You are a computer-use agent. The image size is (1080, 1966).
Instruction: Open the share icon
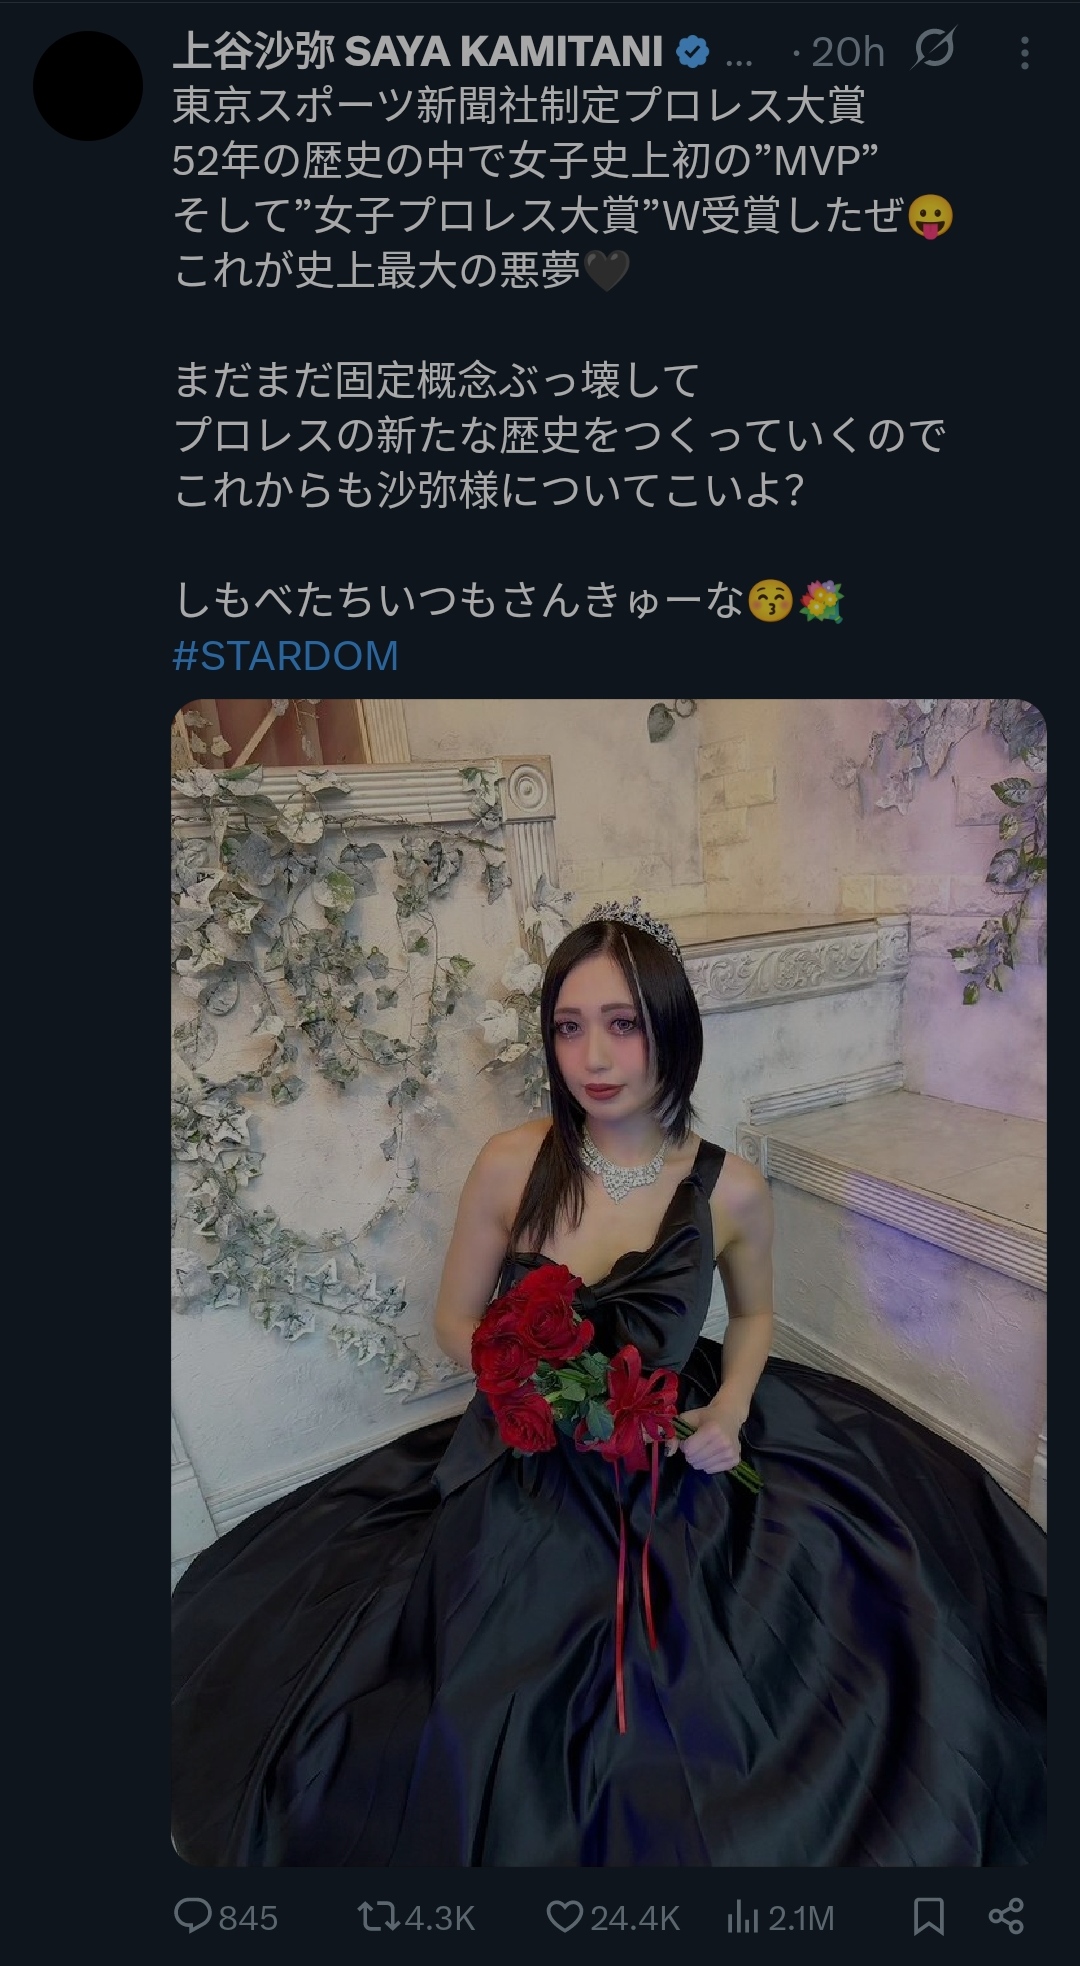coord(1006,1916)
